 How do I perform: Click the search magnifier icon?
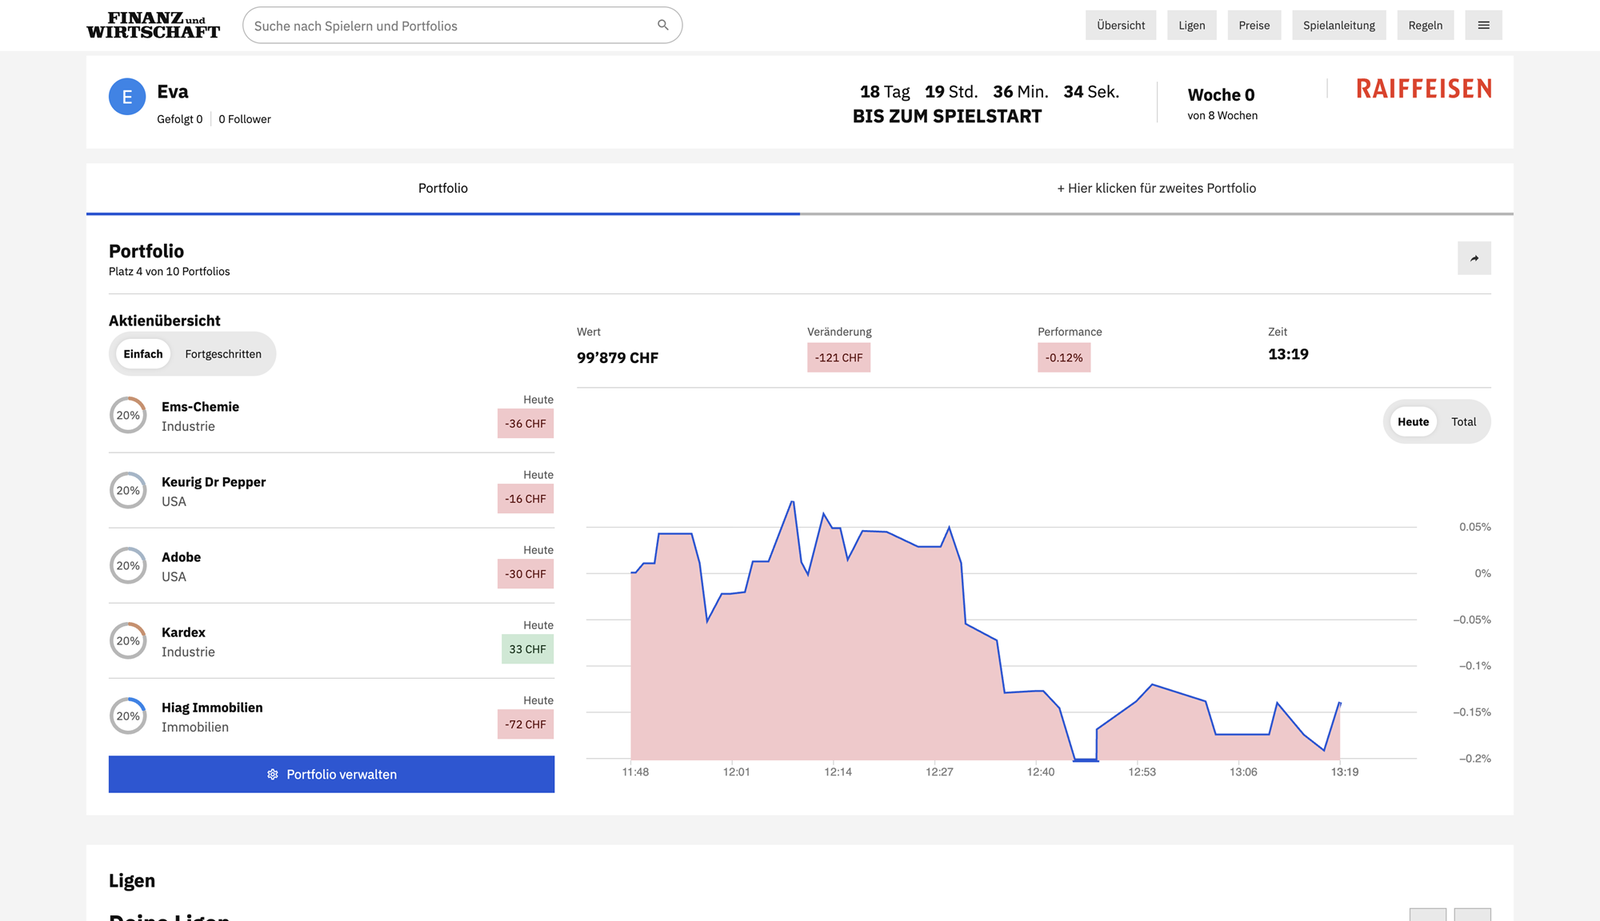662,25
